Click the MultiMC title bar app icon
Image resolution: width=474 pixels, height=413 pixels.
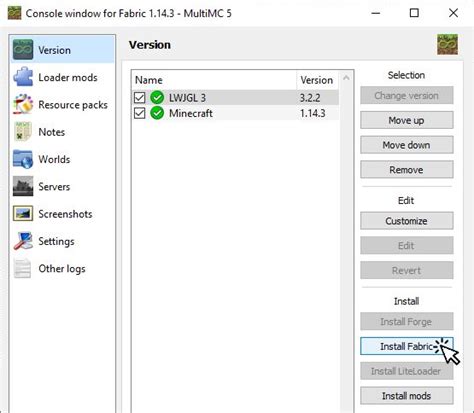point(14,13)
